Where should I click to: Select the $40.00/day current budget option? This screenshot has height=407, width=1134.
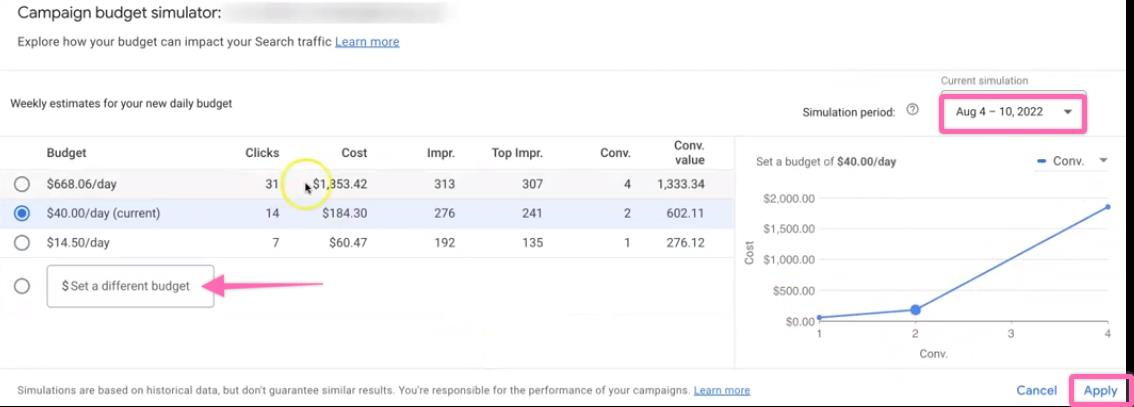(22, 213)
